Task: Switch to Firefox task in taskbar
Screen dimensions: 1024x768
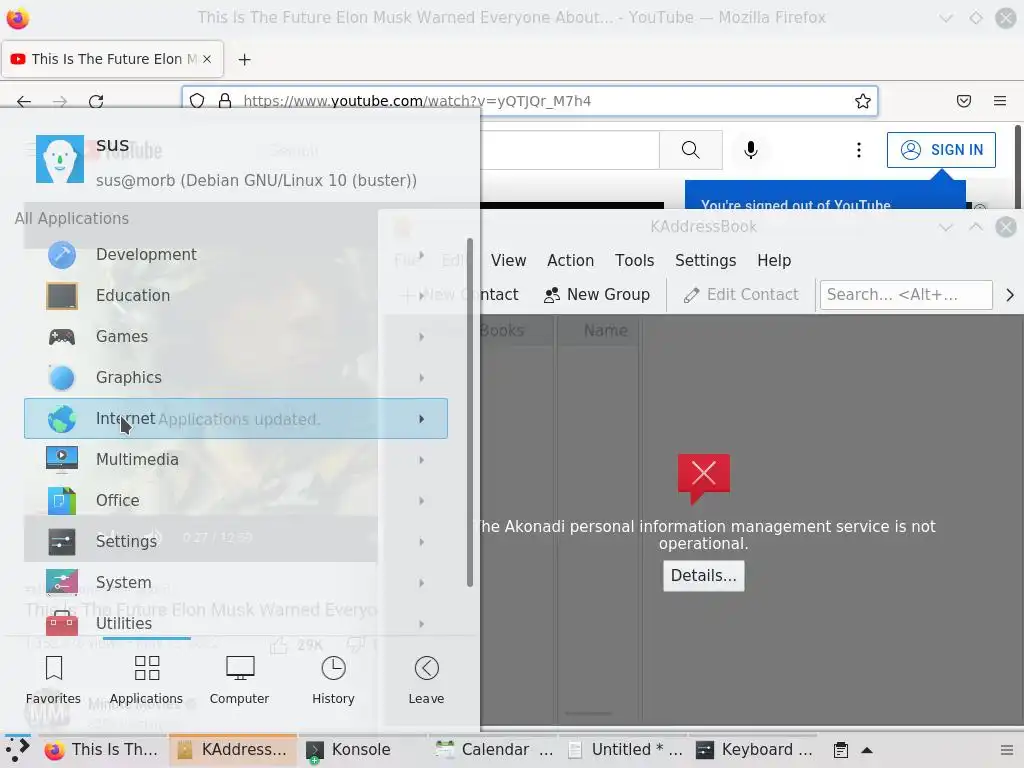Action: click(102, 749)
